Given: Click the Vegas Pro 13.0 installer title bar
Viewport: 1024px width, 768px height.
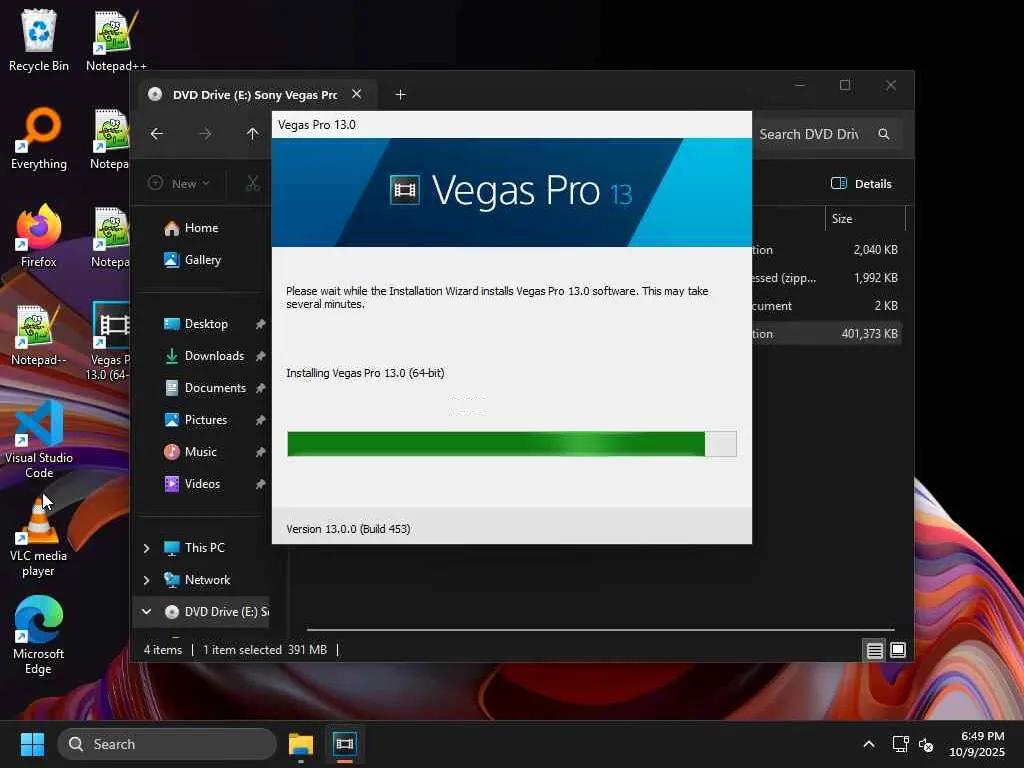Looking at the screenshot, I should [511, 125].
